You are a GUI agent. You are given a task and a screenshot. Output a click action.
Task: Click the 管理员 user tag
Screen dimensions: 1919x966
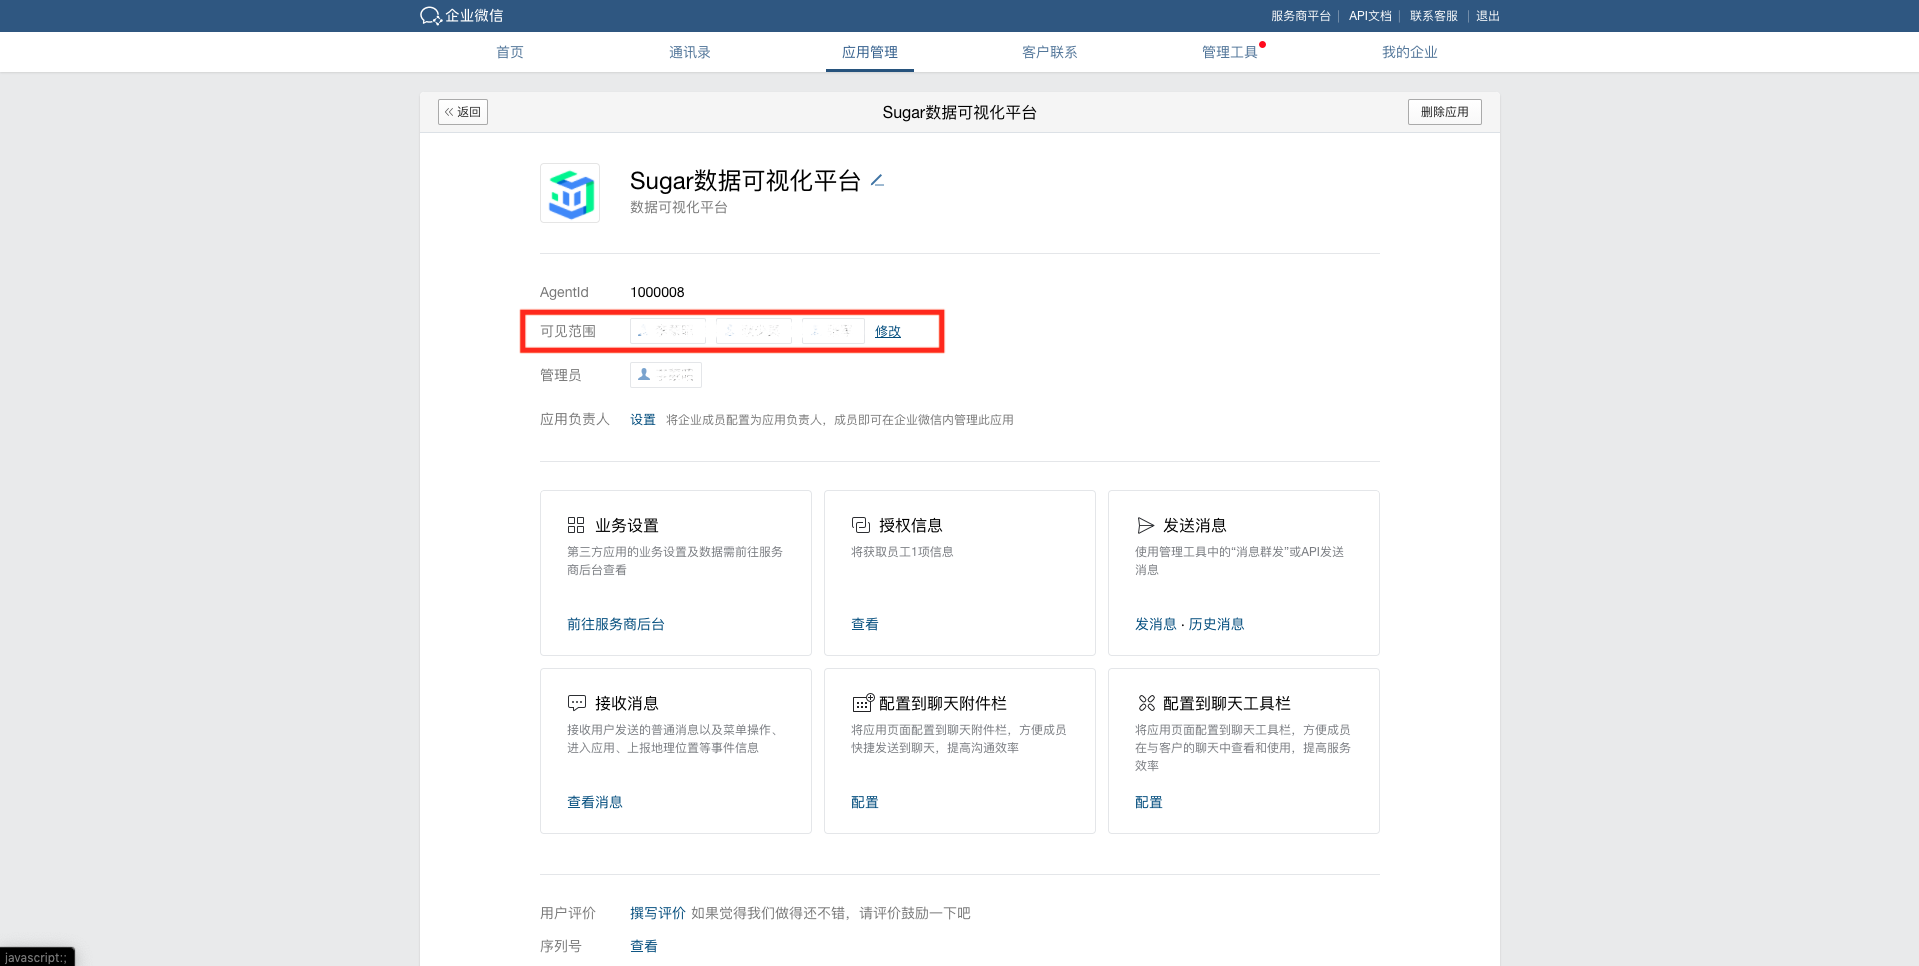pos(666,375)
